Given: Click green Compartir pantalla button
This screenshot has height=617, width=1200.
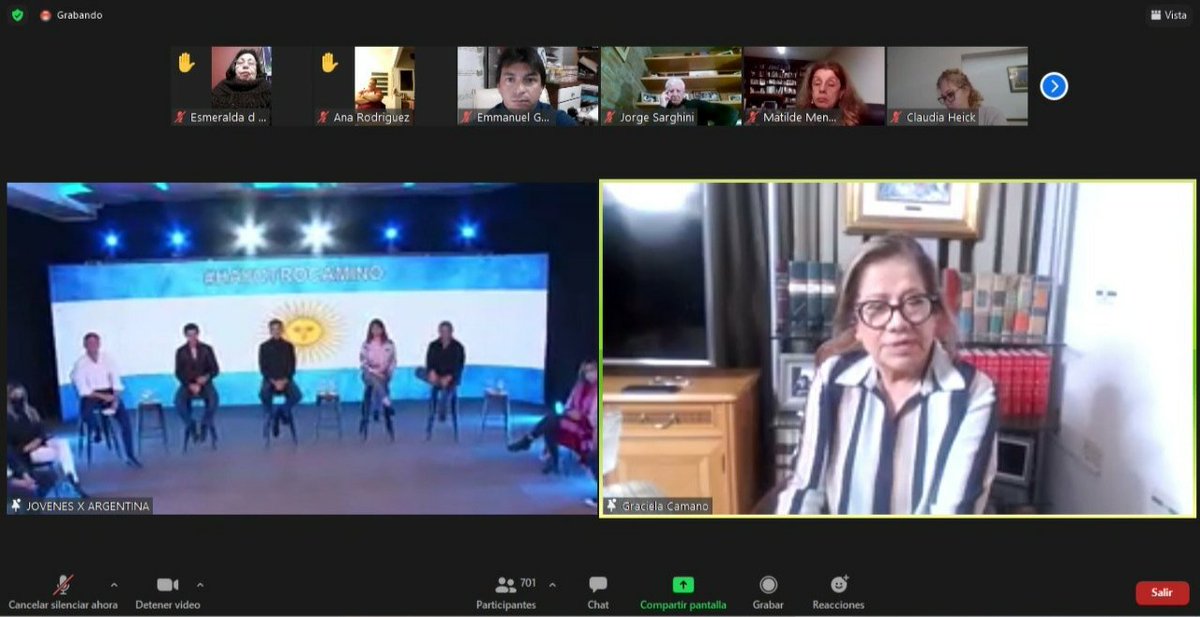Looking at the screenshot, I should pos(683,592).
